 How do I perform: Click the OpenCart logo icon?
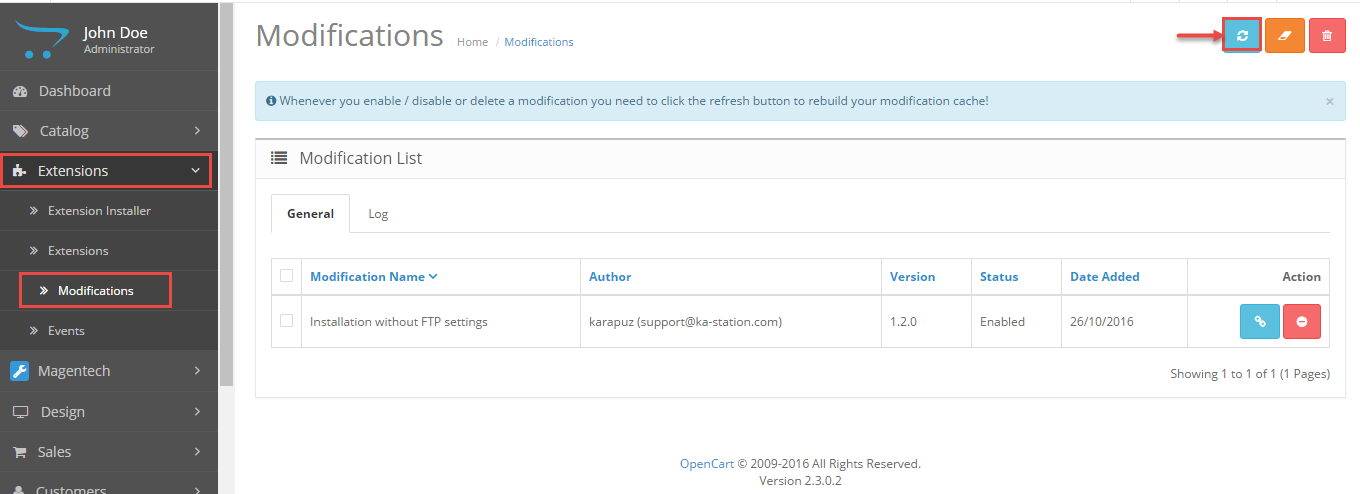[40, 38]
